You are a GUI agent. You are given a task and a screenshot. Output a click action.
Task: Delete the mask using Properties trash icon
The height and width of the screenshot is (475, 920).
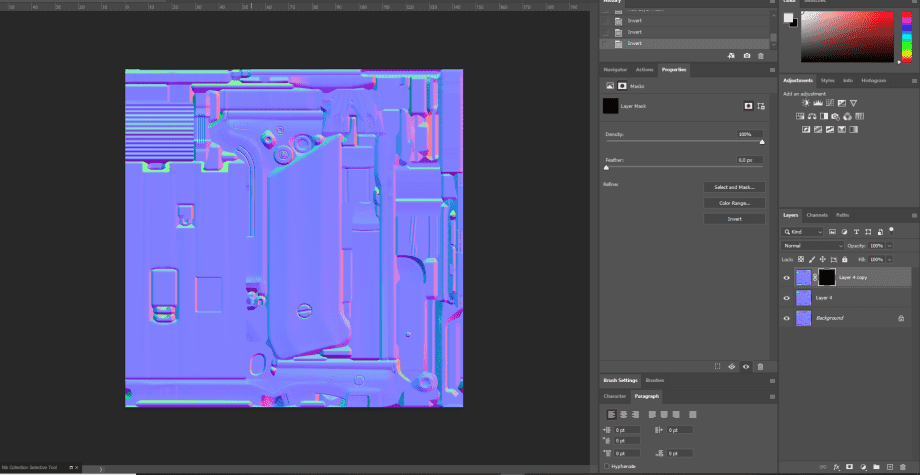point(760,366)
